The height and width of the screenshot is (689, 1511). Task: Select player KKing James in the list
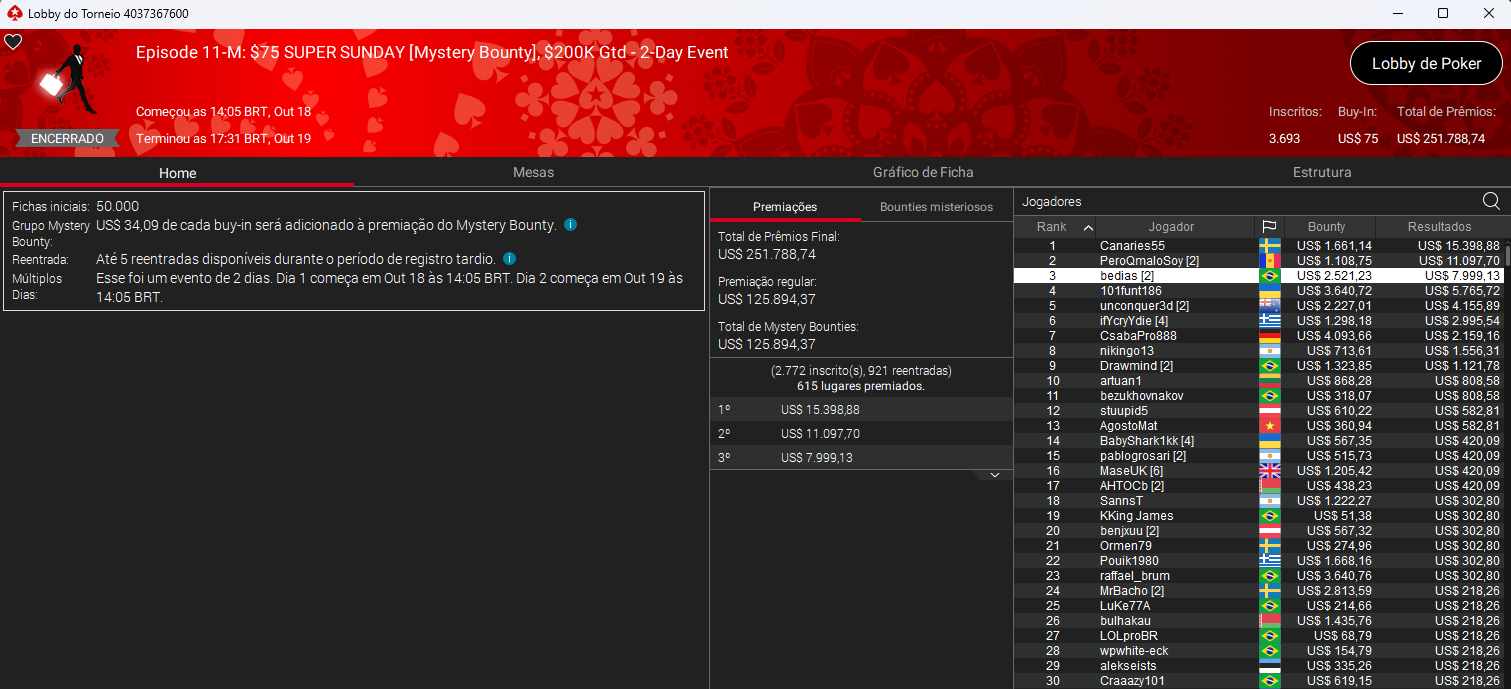coord(1260,516)
